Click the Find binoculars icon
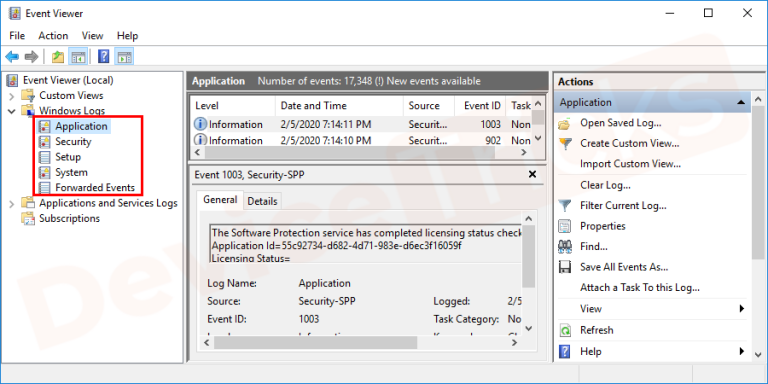768x384 pixels. tap(565, 247)
